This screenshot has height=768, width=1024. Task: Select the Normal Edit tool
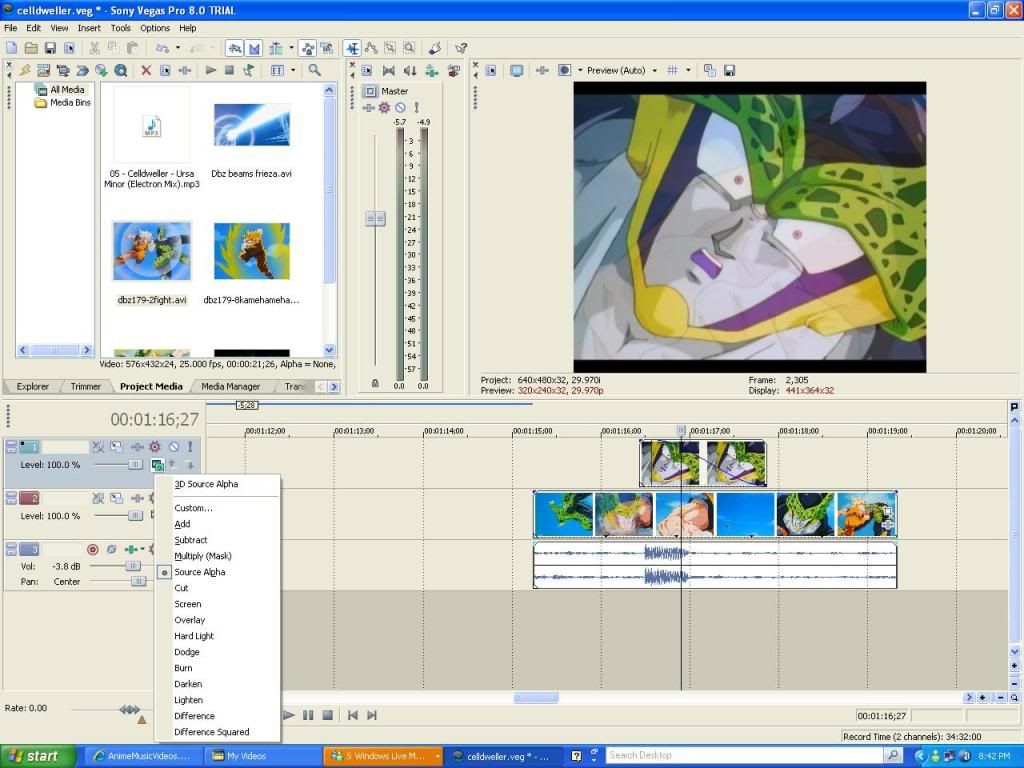click(352, 48)
